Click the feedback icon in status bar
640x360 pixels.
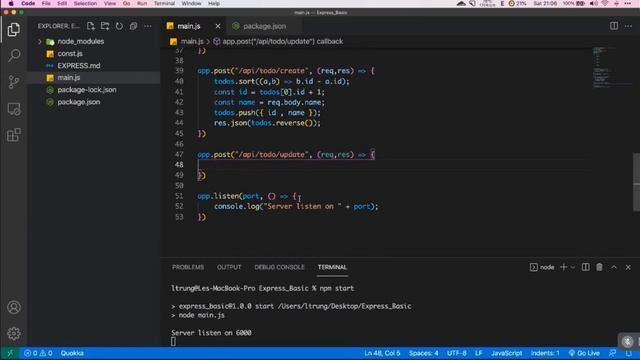pyautogui.click(x=613, y=353)
